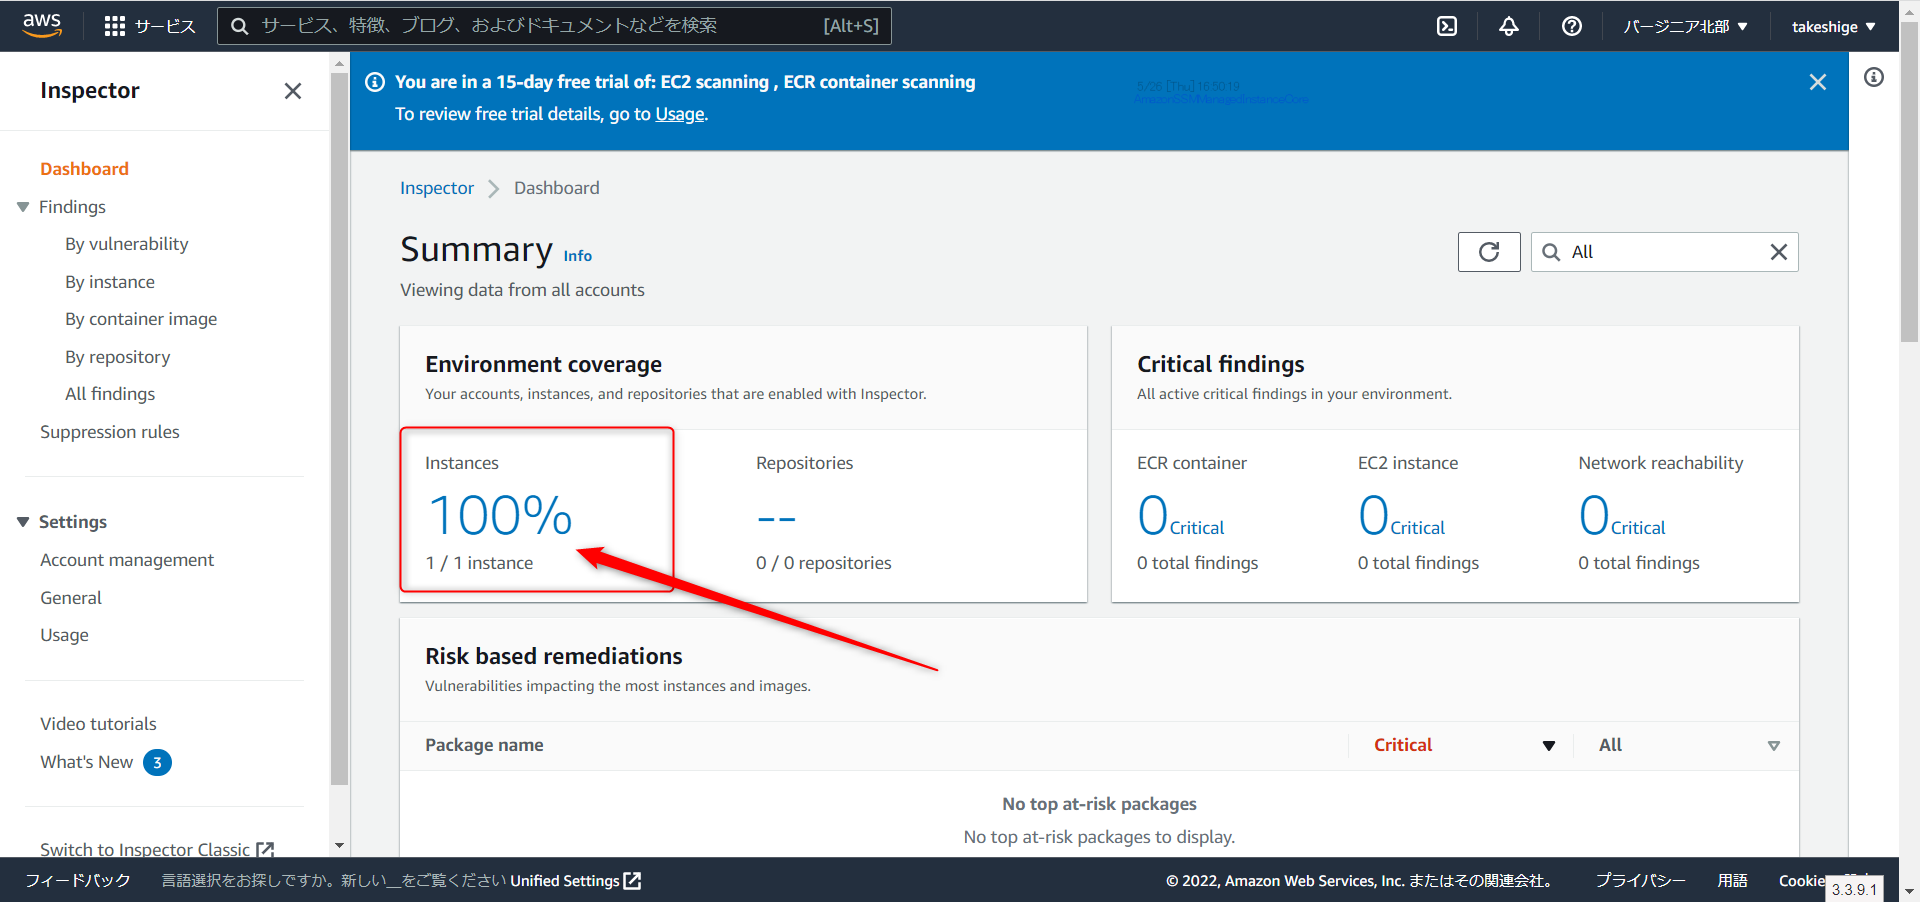Open Unified Settings link
This screenshot has height=902, width=1920.
pos(575,880)
